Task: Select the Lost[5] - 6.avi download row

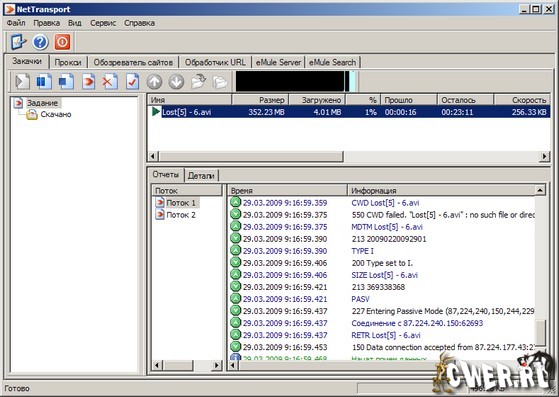Action: point(349,112)
